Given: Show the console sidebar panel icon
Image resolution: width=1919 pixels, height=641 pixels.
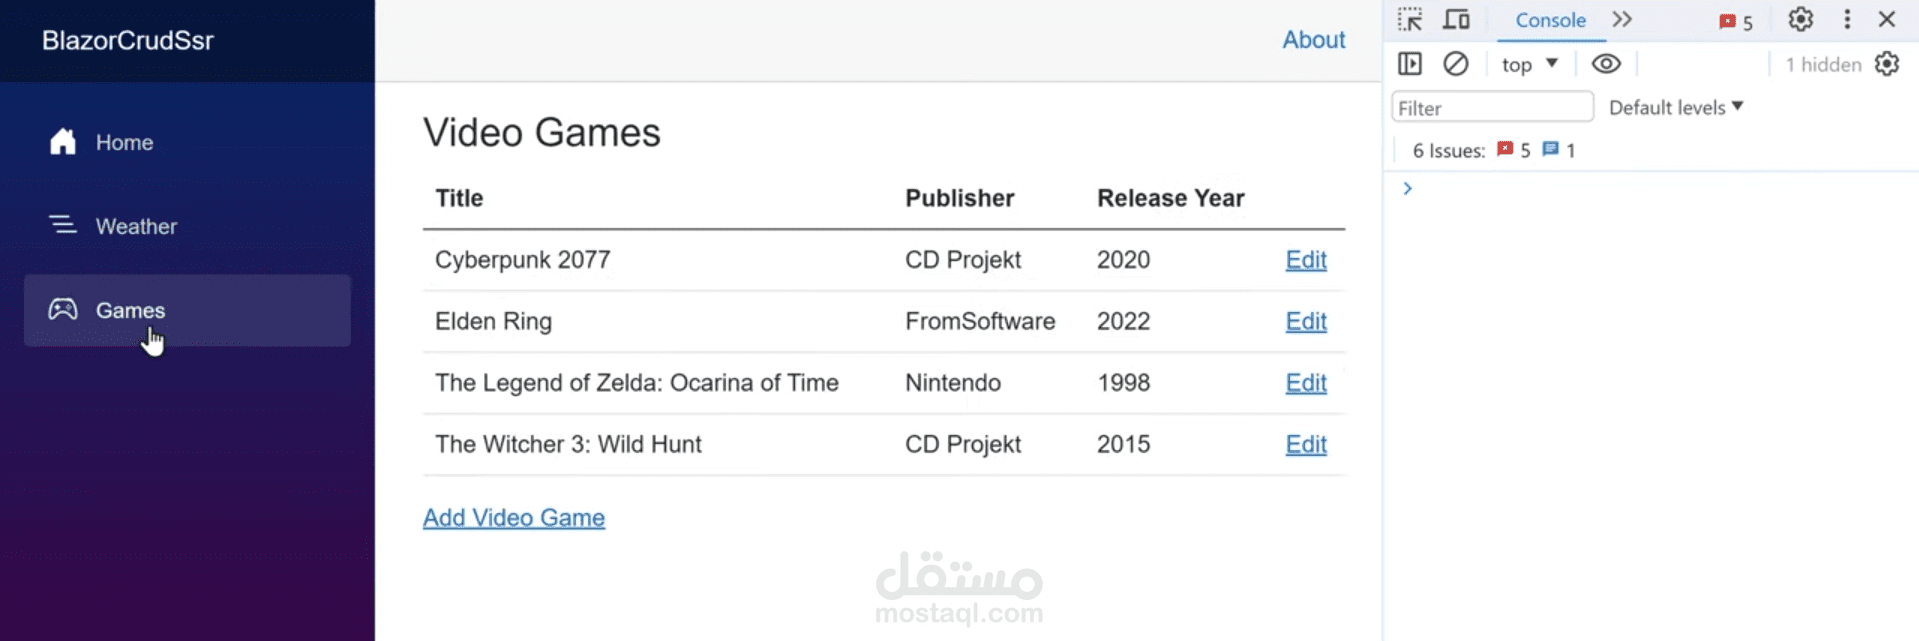Looking at the screenshot, I should click(x=1410, y=64).
